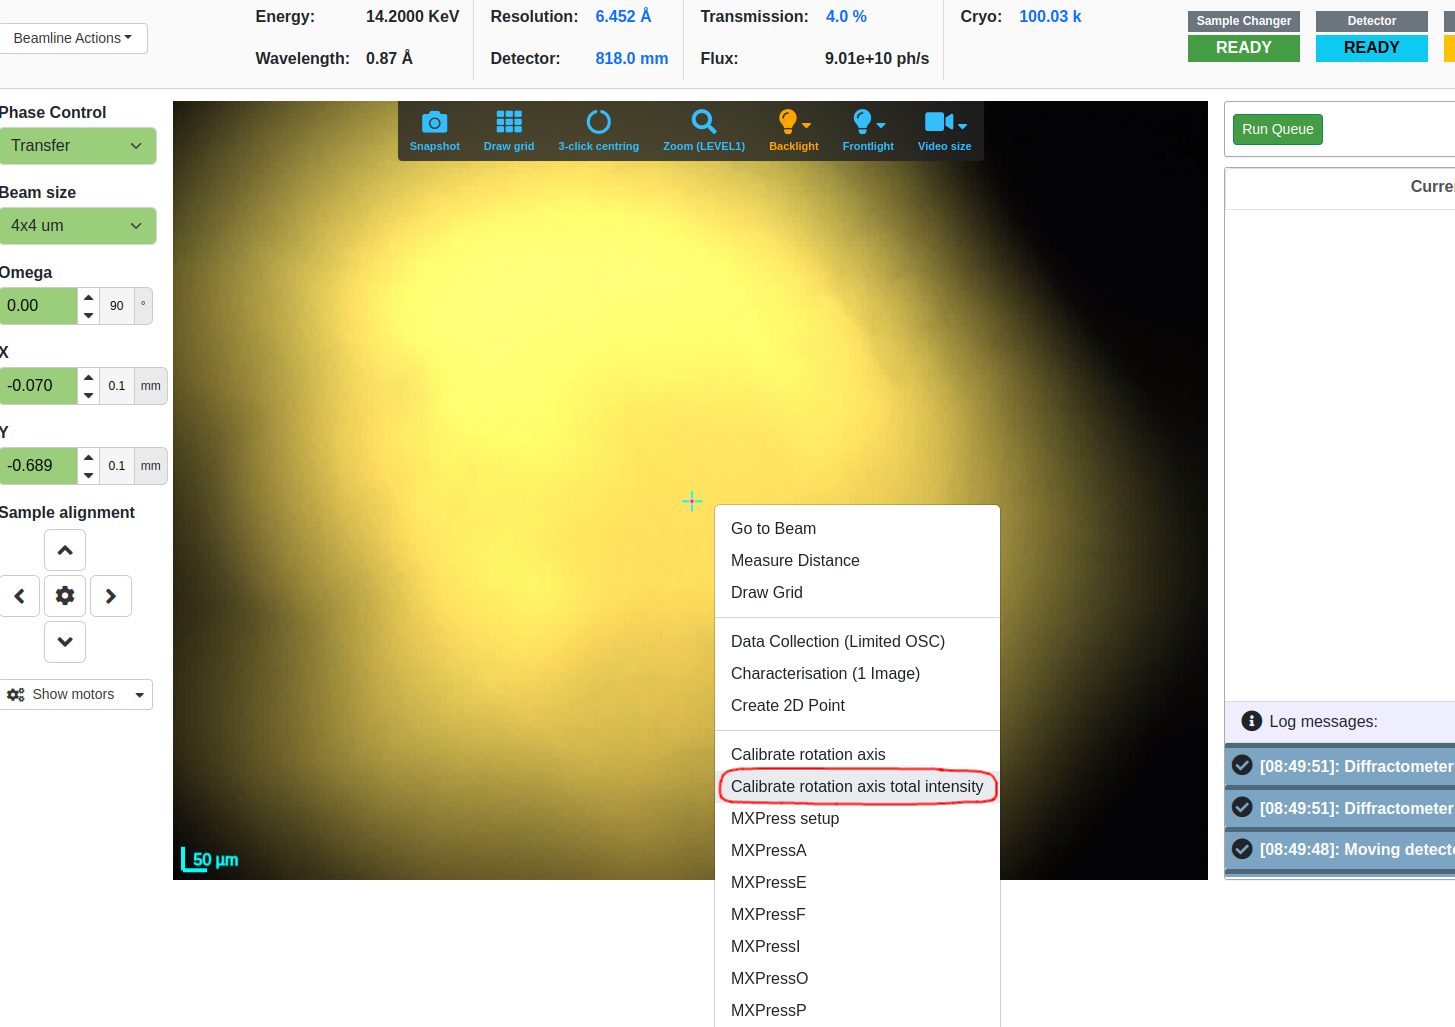Move sample up with the alignment arrow
1455x1027 pixels.
[x=65, y=550]
